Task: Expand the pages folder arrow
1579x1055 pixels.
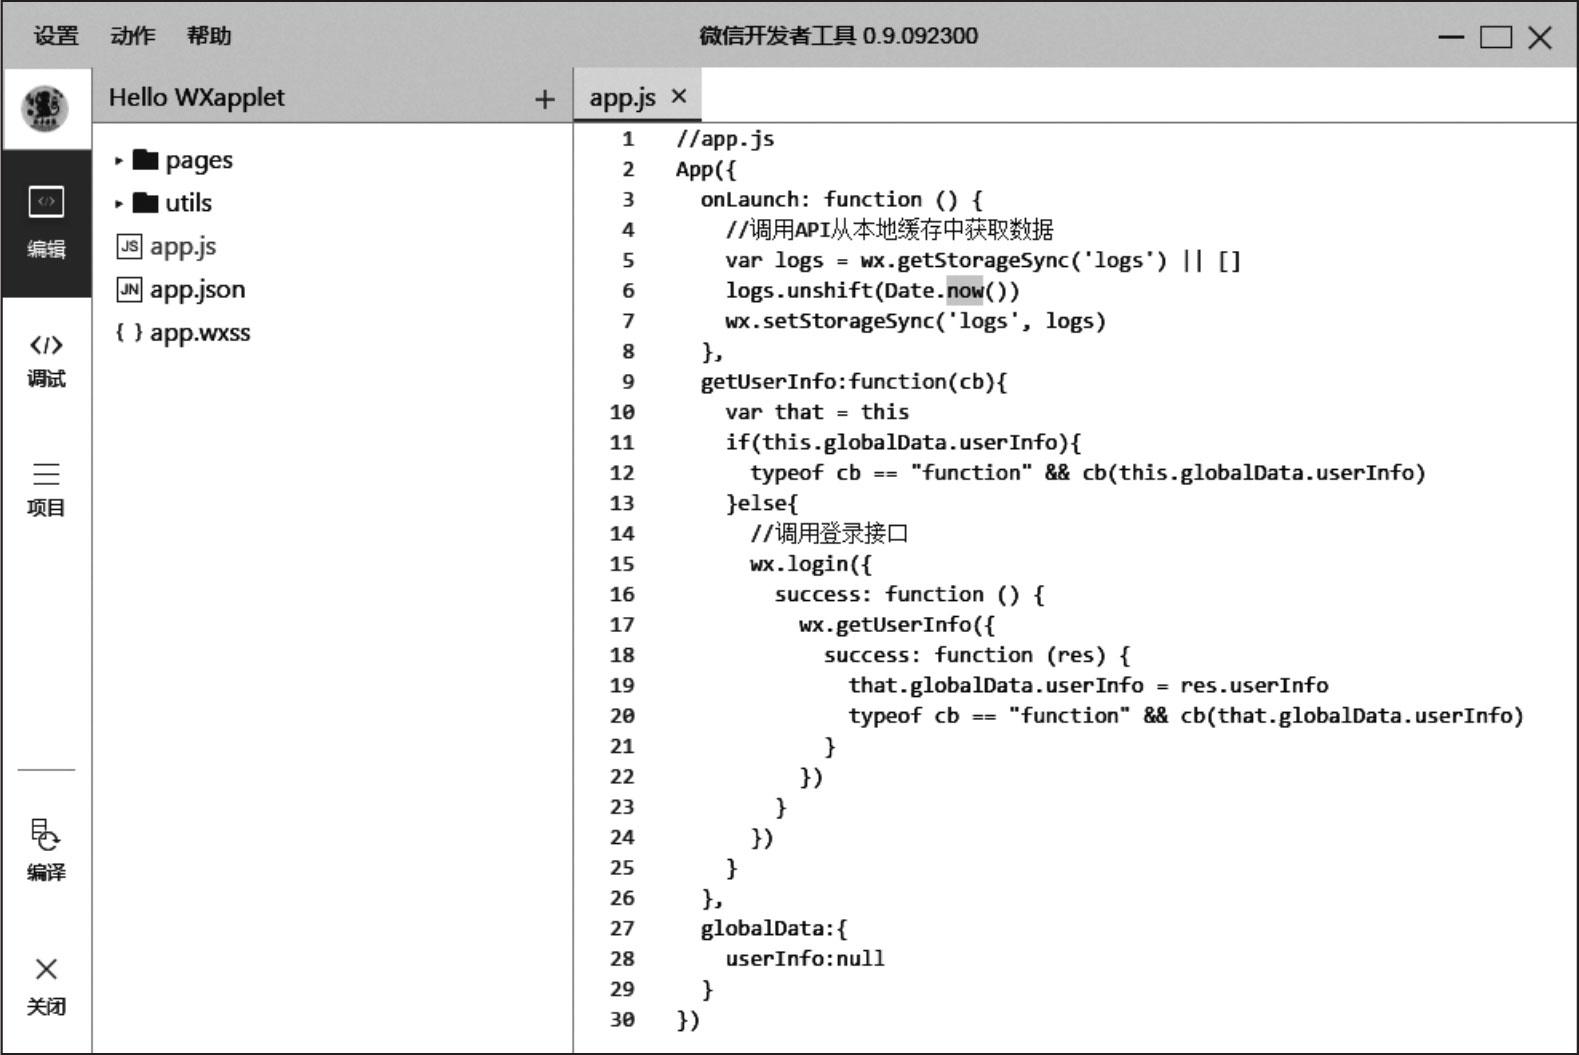Action: (119, 160)
